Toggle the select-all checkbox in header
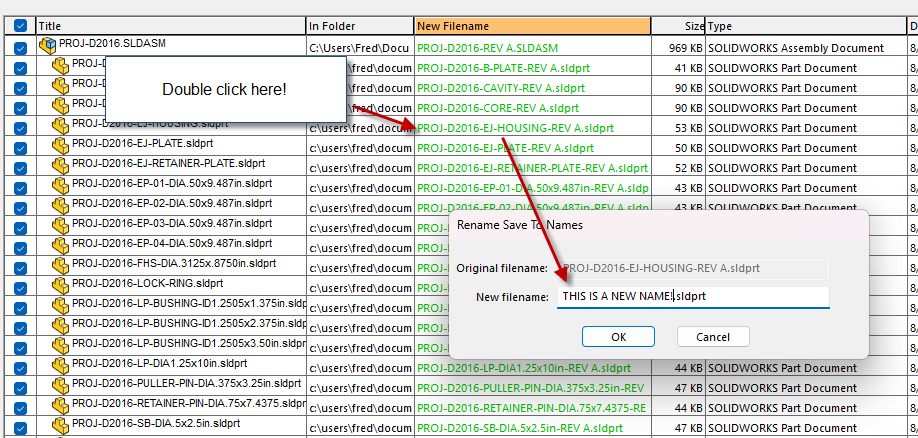Image resolution: width=918 pixels, height=438 pixels. (20, 26)
